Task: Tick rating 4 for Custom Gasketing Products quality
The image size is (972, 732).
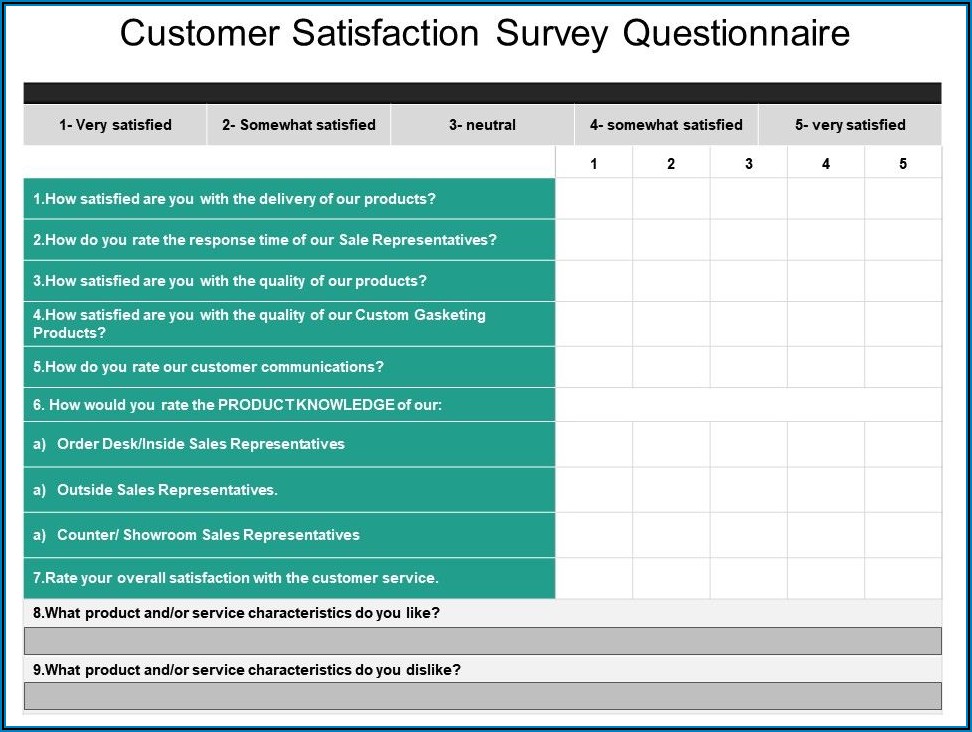Action: 826,324
